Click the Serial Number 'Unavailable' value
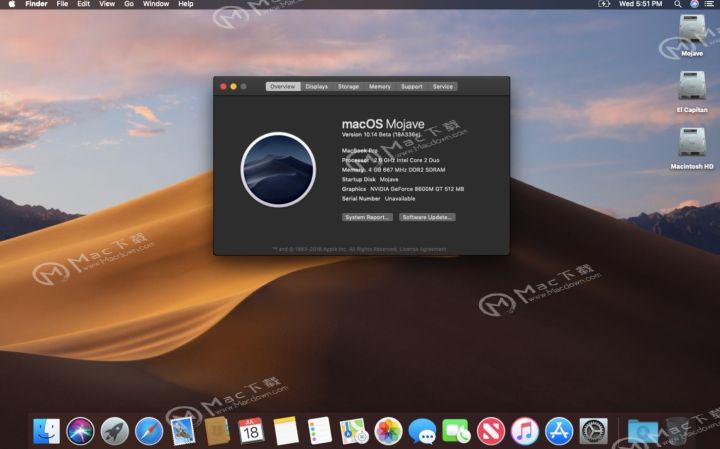 [x=400, y=199]
